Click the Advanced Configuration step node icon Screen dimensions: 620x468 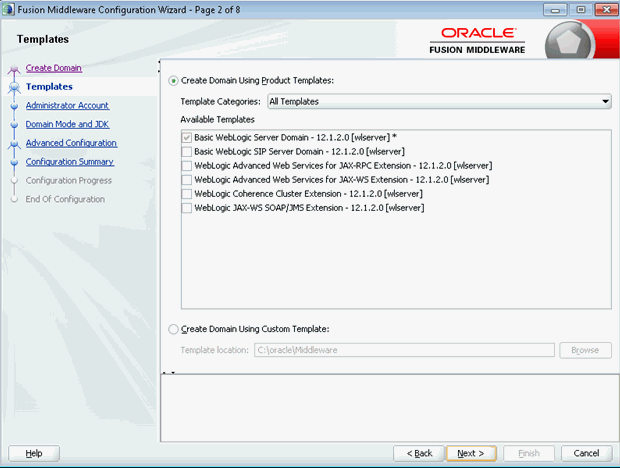tap(15, 144)
